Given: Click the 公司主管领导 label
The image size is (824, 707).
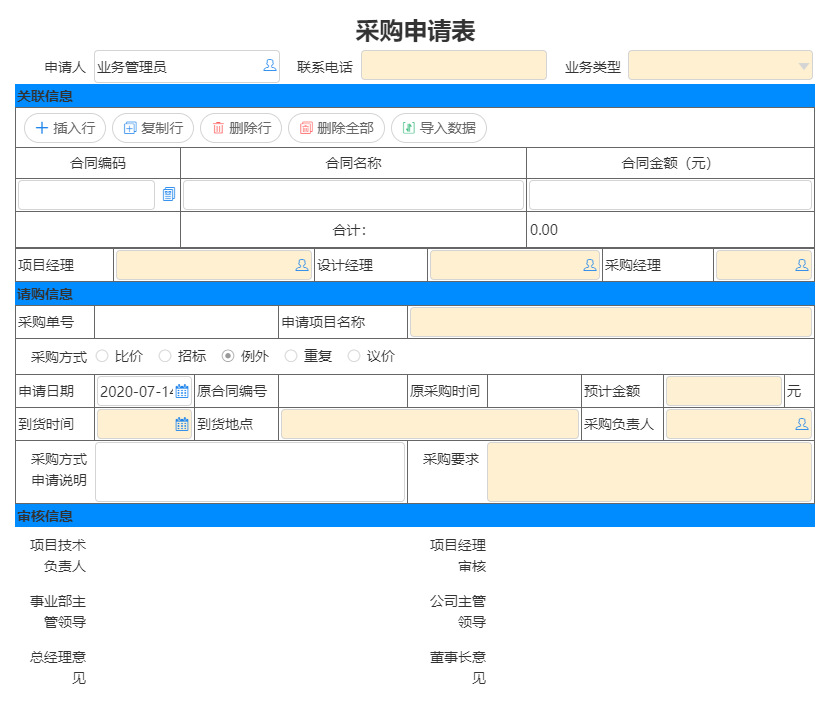Looking at the screenshot, I should [458, 612].
